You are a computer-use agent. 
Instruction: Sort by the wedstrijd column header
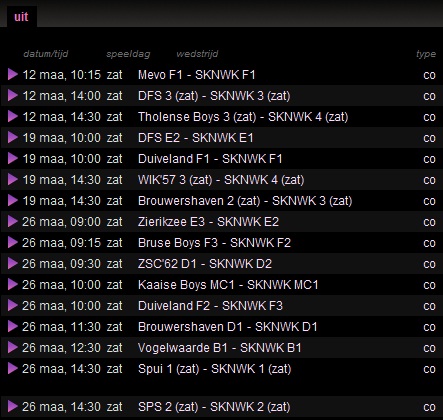pyautogui.click(x=197, y=54)
